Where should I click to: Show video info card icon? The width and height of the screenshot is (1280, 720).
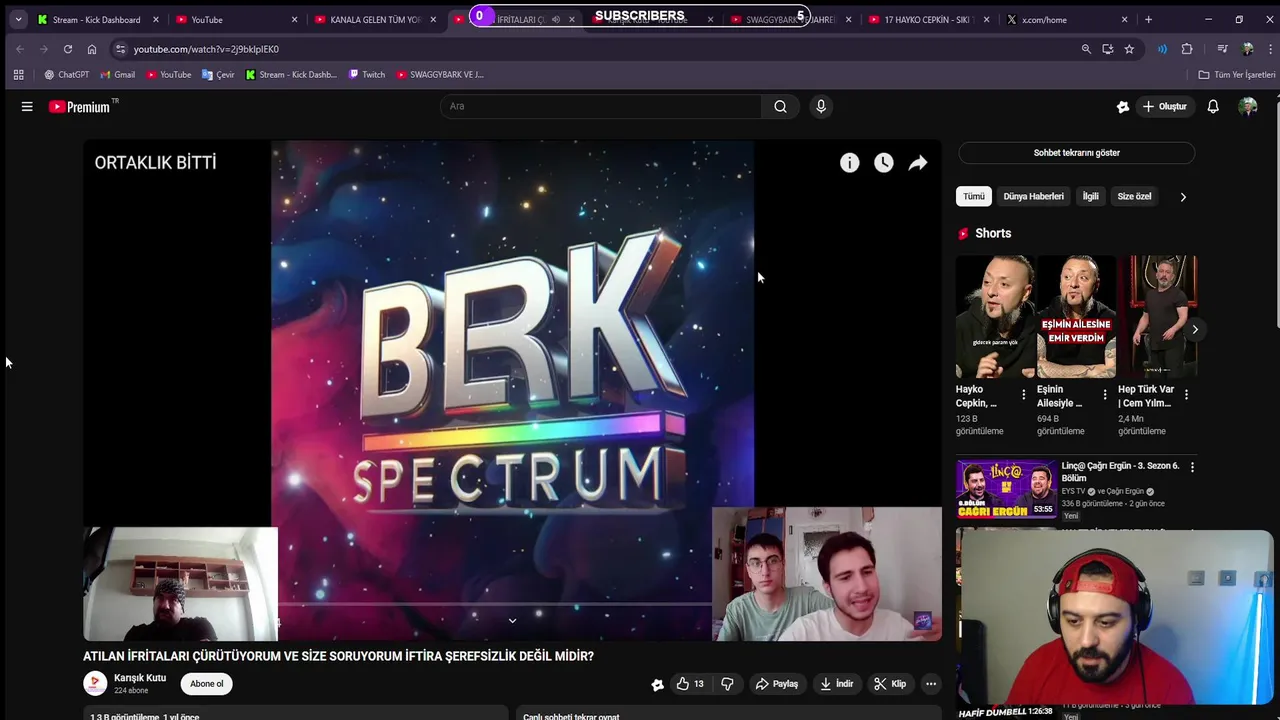click(849, 163)
